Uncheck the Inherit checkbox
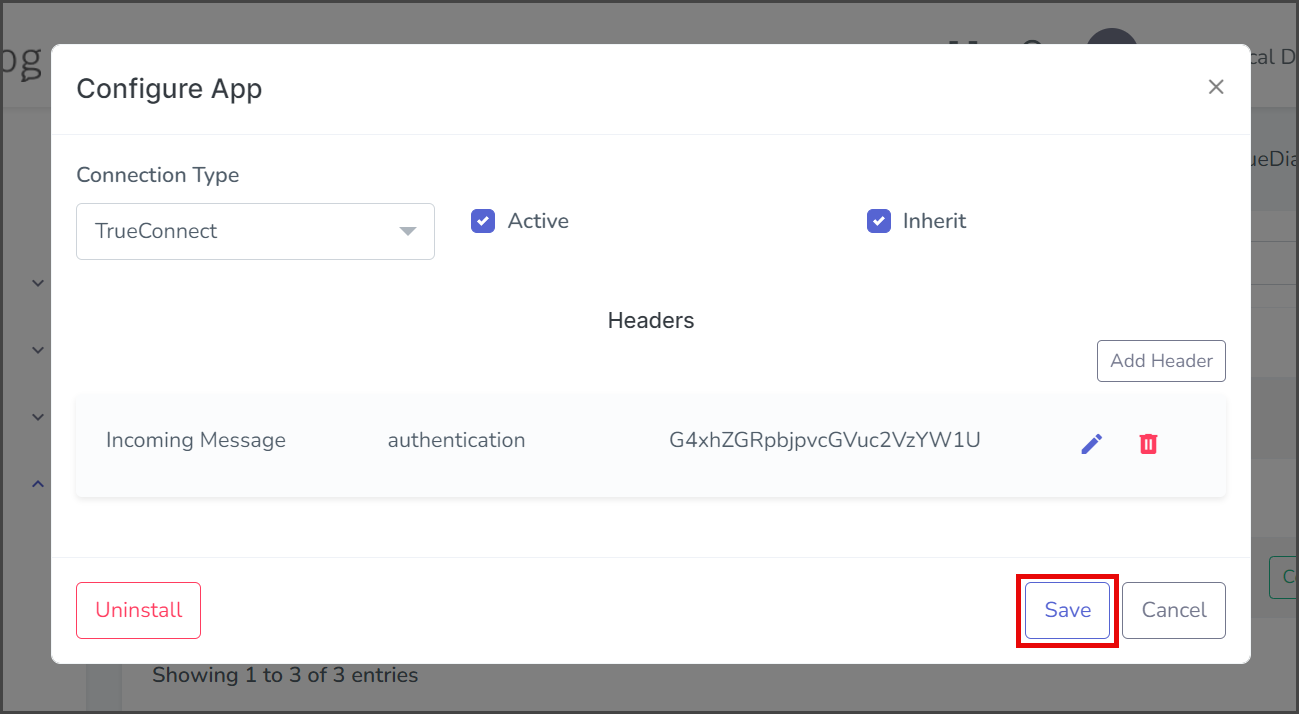The width and height of the screenshot is (1299, 714). coord(879,221)
